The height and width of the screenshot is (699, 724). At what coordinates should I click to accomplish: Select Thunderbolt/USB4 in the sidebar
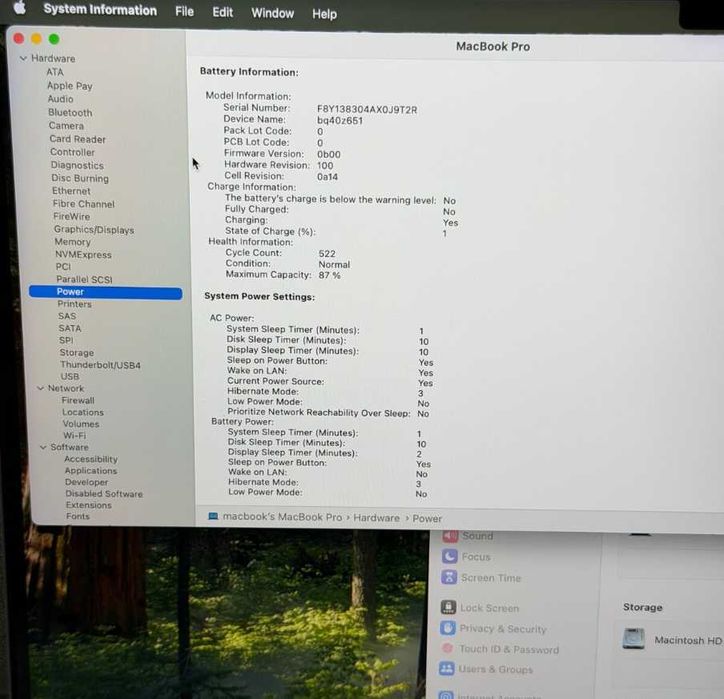click(100, 365)
